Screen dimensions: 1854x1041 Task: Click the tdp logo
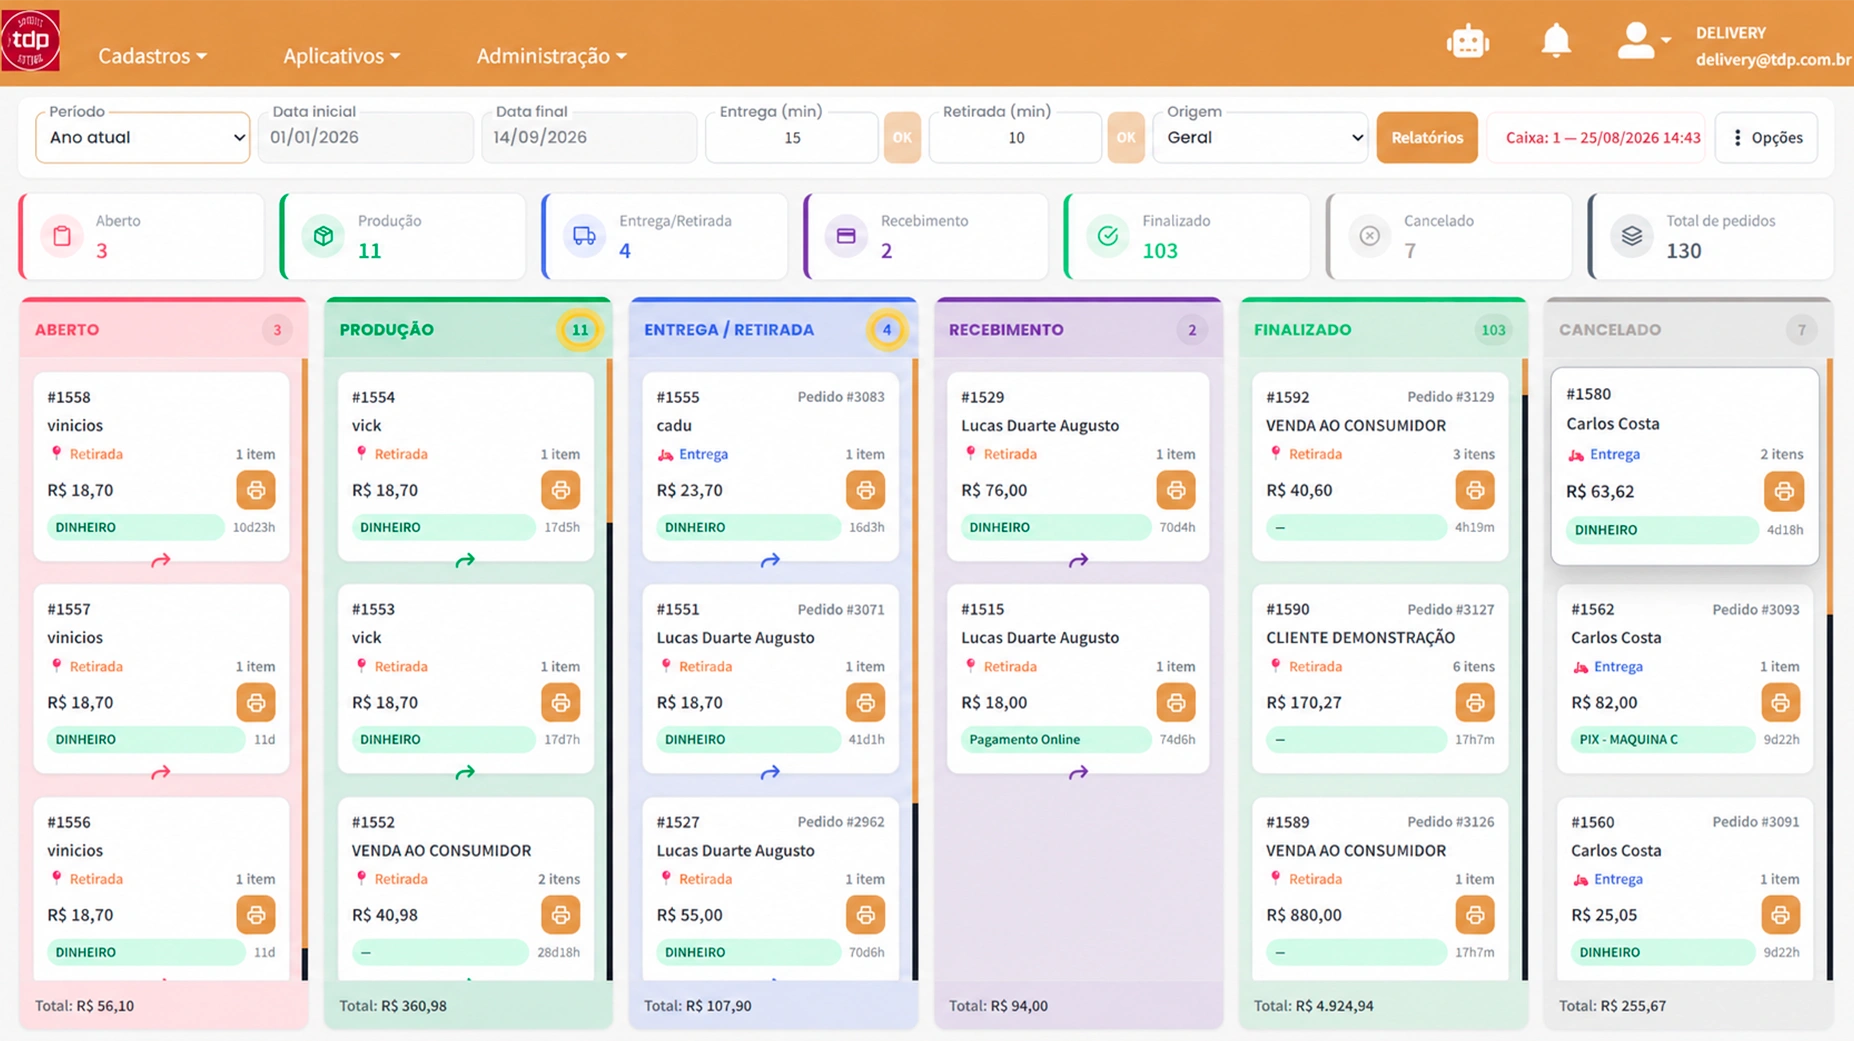click(31, 40)
